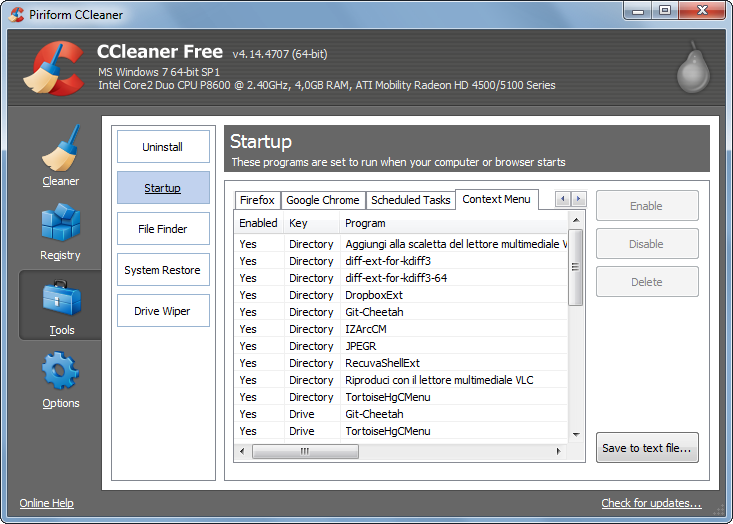
Task: Switch to the Firefox tab
Action: (257, 200)
